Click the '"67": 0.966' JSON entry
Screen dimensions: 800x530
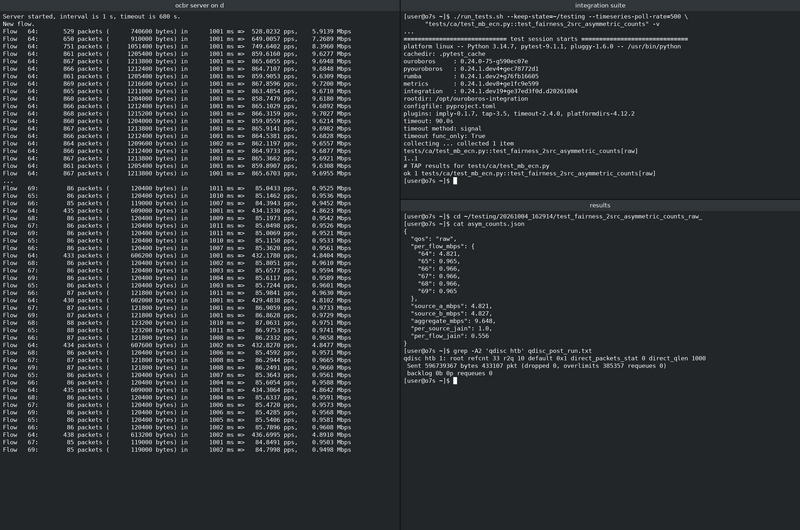pos(439,276)
